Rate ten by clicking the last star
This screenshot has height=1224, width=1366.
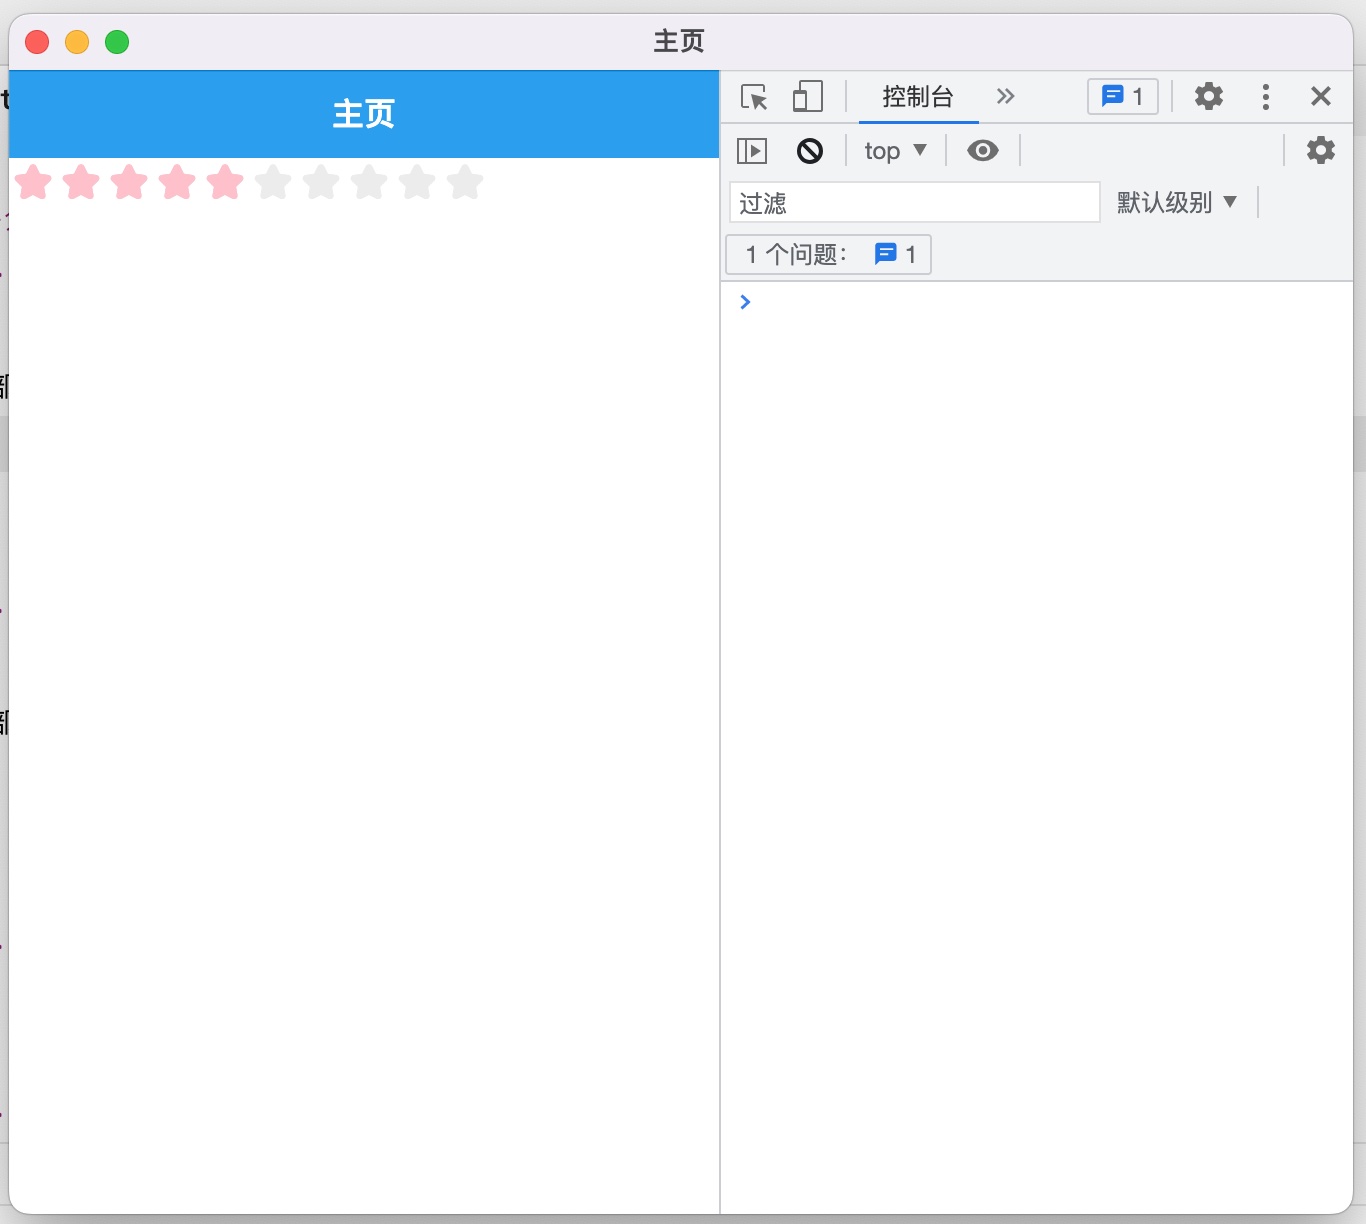[465, 182]
